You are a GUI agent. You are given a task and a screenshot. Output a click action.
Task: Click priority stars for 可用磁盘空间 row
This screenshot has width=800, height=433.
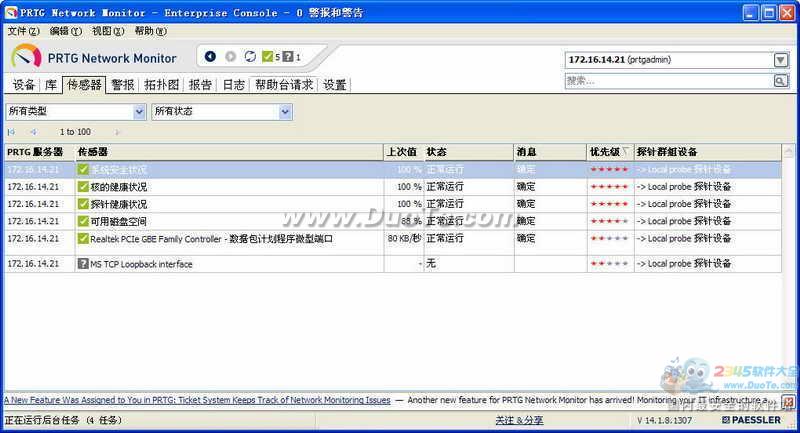[x=609, y=221]
